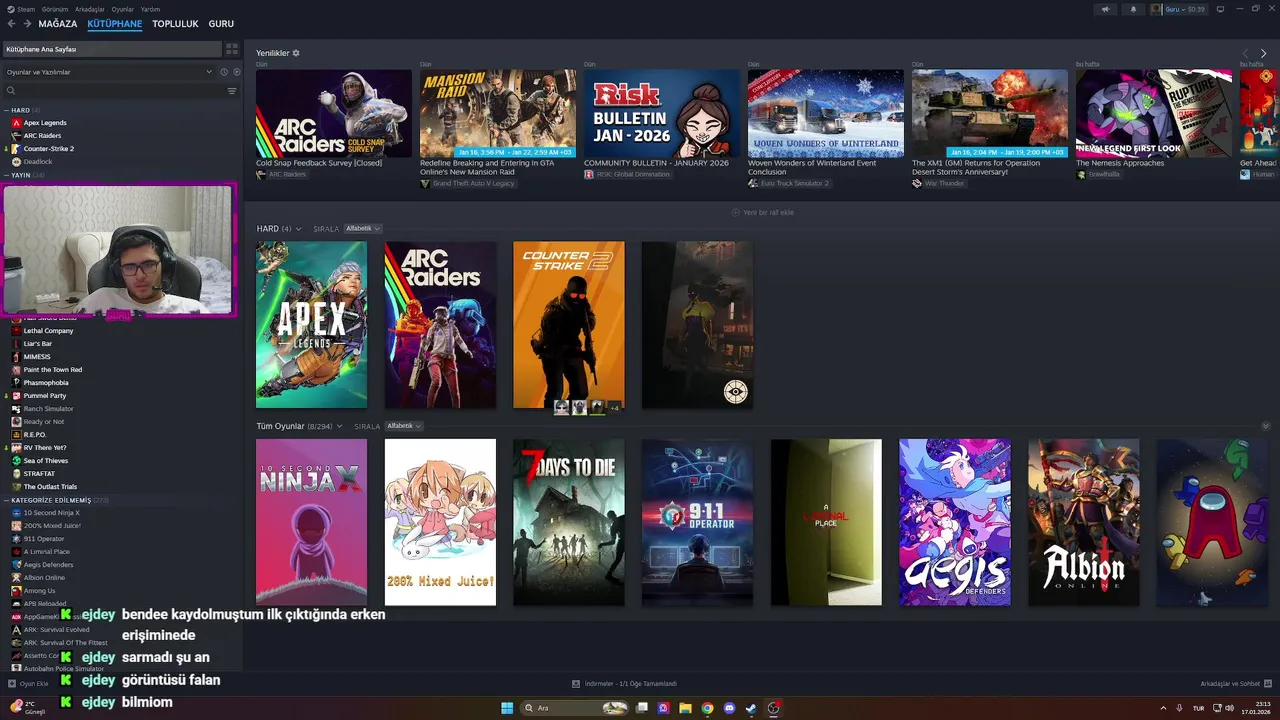Click Yeni bir raf ekle

click(x=762, y=212)
